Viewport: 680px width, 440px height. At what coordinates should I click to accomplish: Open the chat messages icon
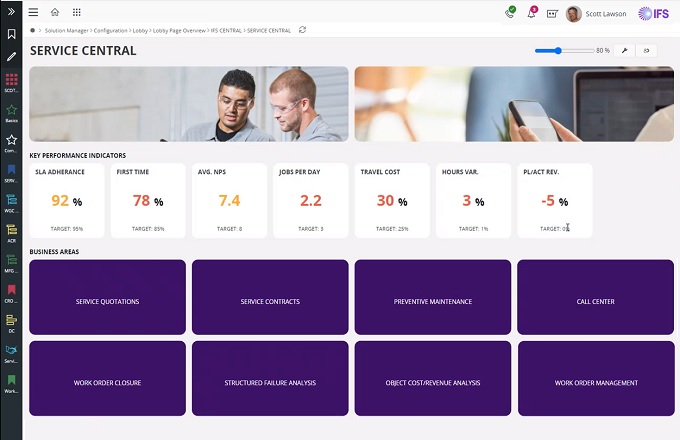pyautogui.click(x=552, y=14)
